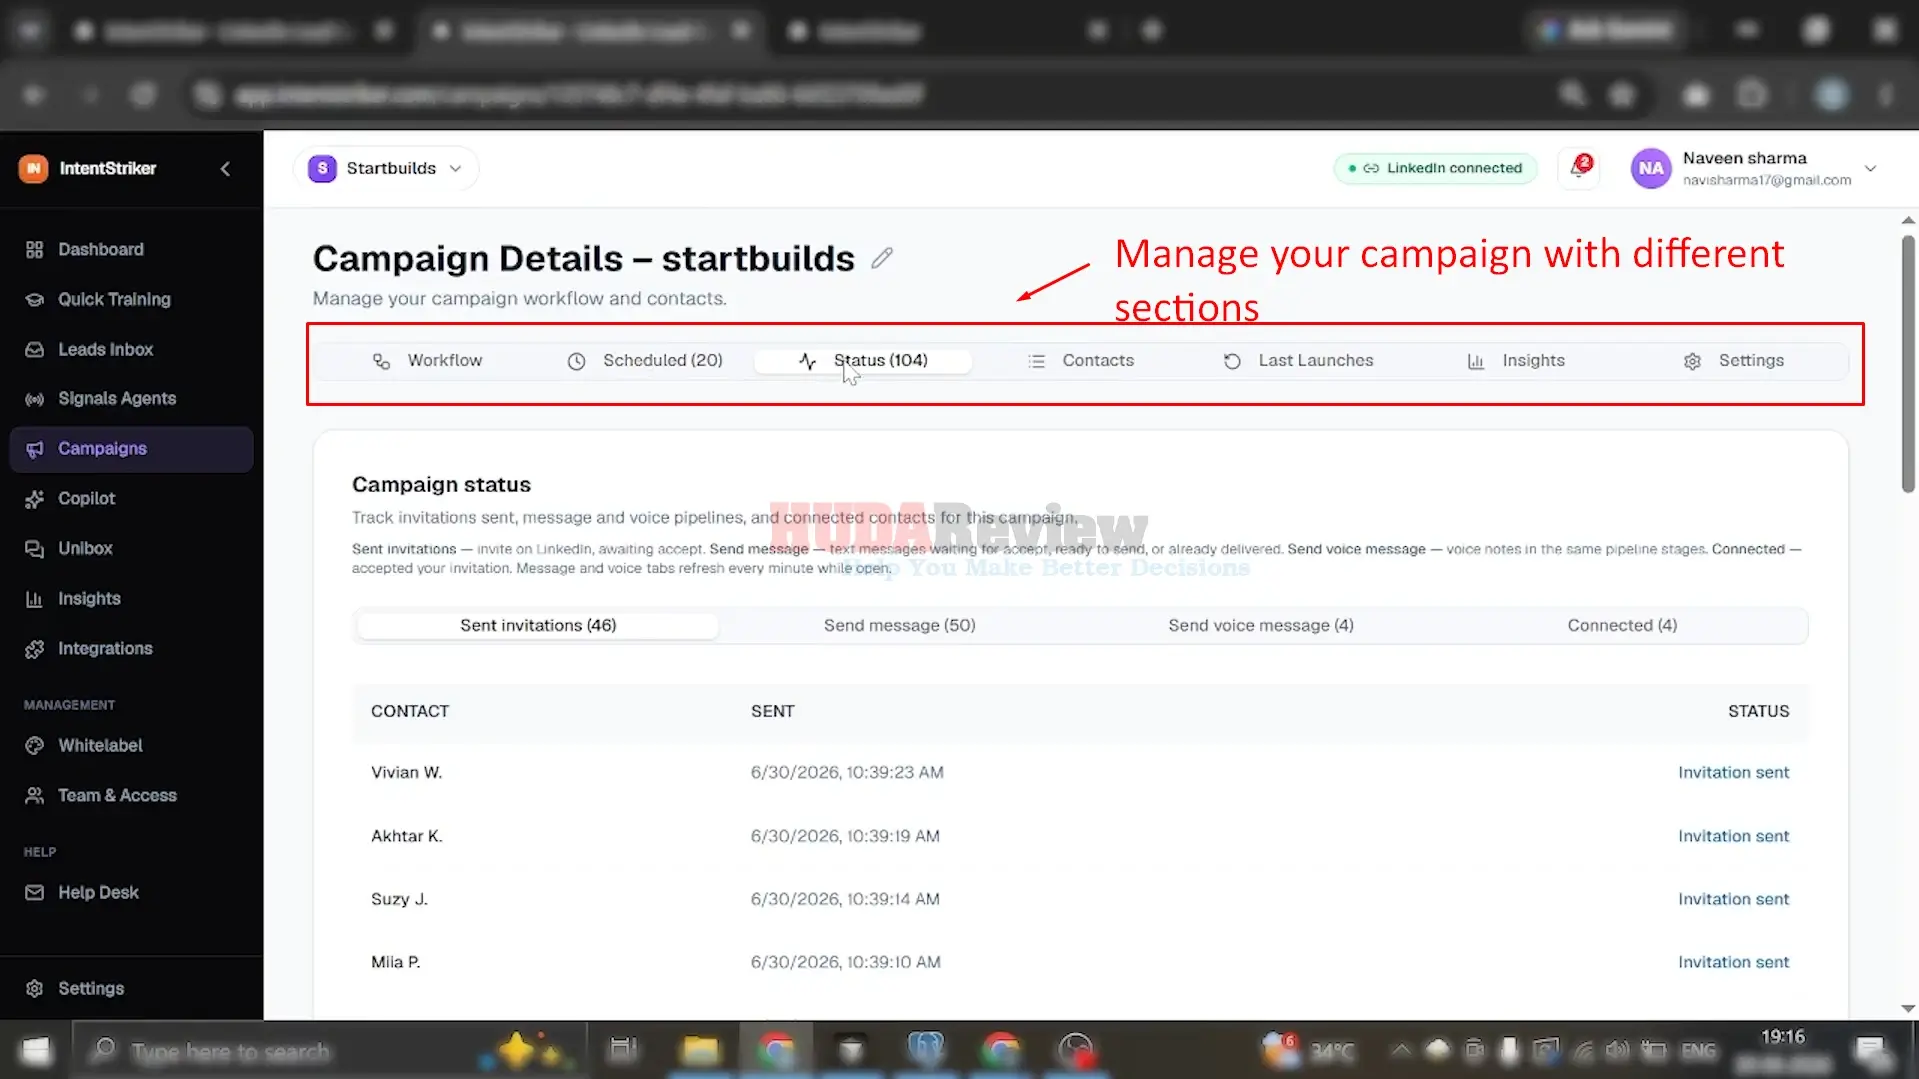
Task: Click Invitation sent for Suzy J.
Action: [1733, 899]
